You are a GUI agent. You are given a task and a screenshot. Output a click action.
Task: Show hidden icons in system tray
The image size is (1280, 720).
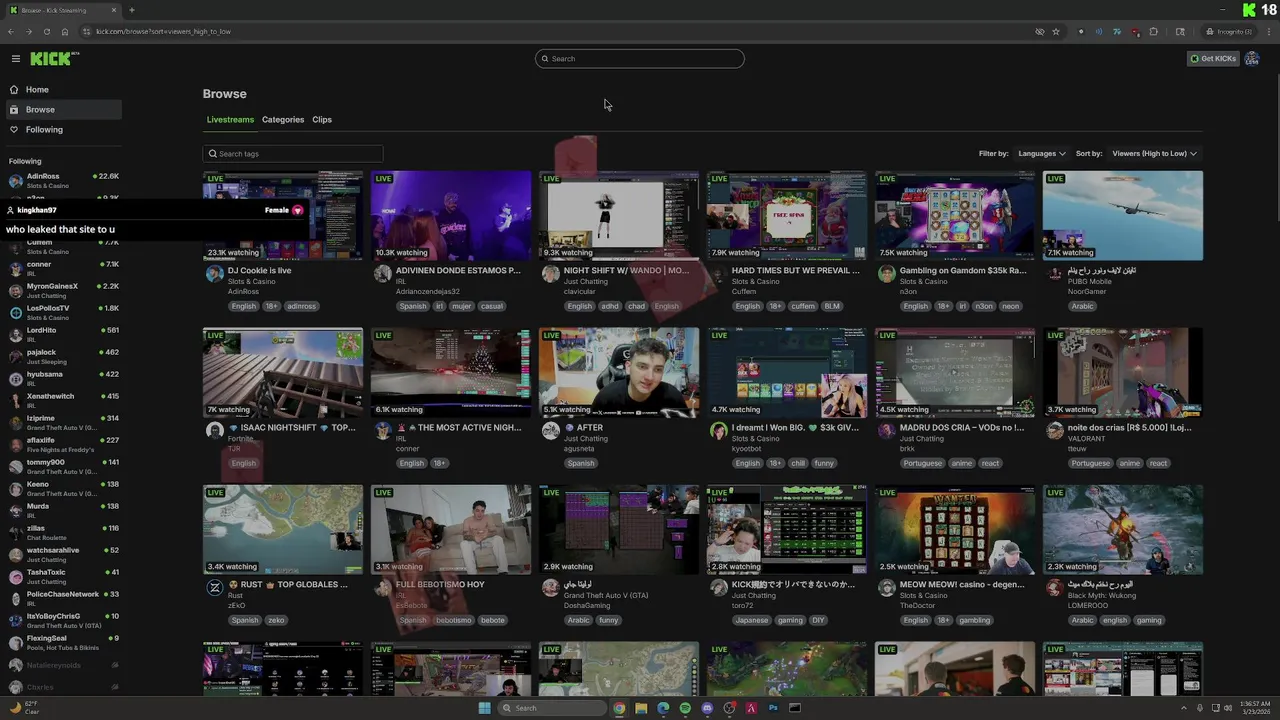click(1185, 708)
